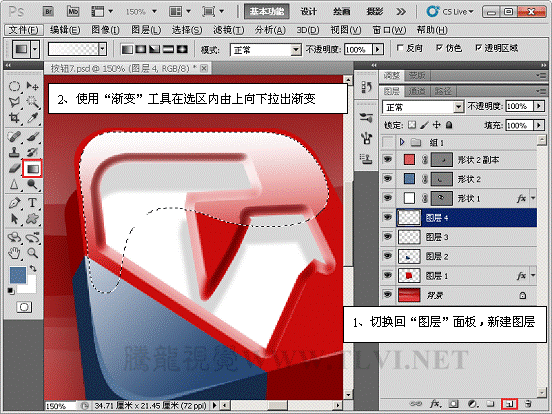Add a layer style via fx button
This screenshot has width=552, height=414.
point(435,403)
